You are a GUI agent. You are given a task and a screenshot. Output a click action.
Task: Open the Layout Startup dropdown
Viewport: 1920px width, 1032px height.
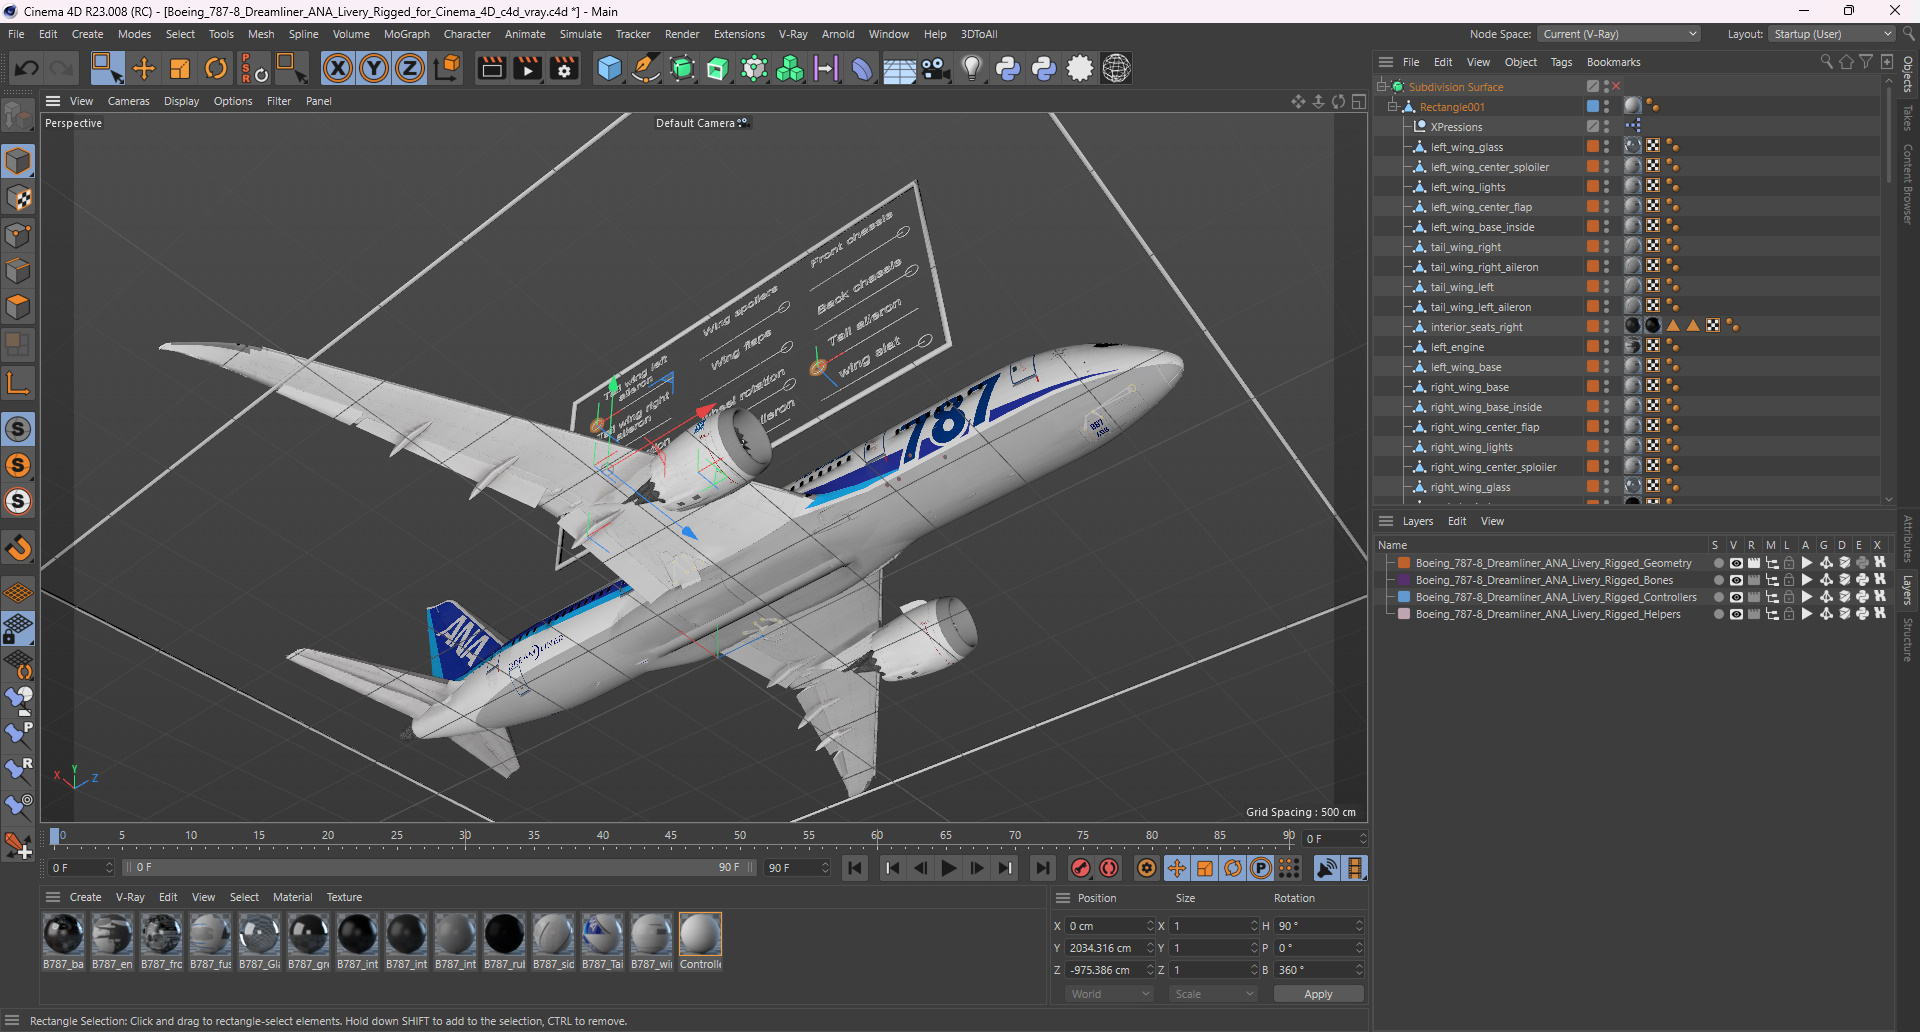(1831, 34)
